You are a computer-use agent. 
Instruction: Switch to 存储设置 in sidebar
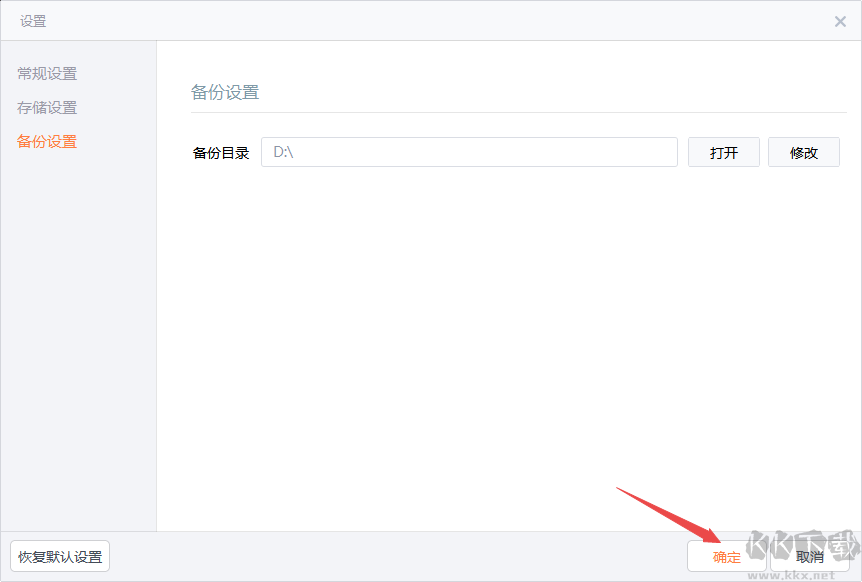click(x=47, y=108)
